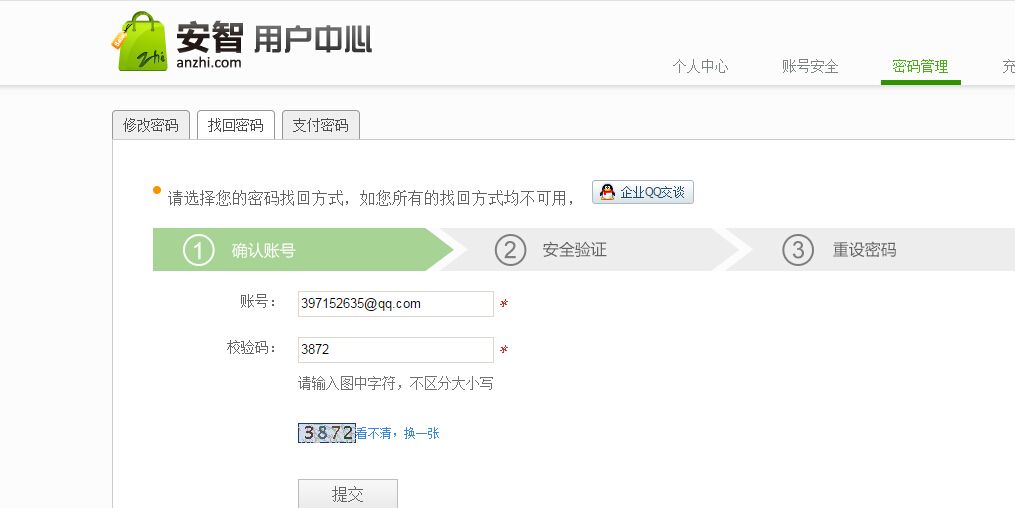The width and height of the screenshot is (1015, 508).
Task: Click the 看不清，换一张 refresh link
Action: [x=398, y=434]
